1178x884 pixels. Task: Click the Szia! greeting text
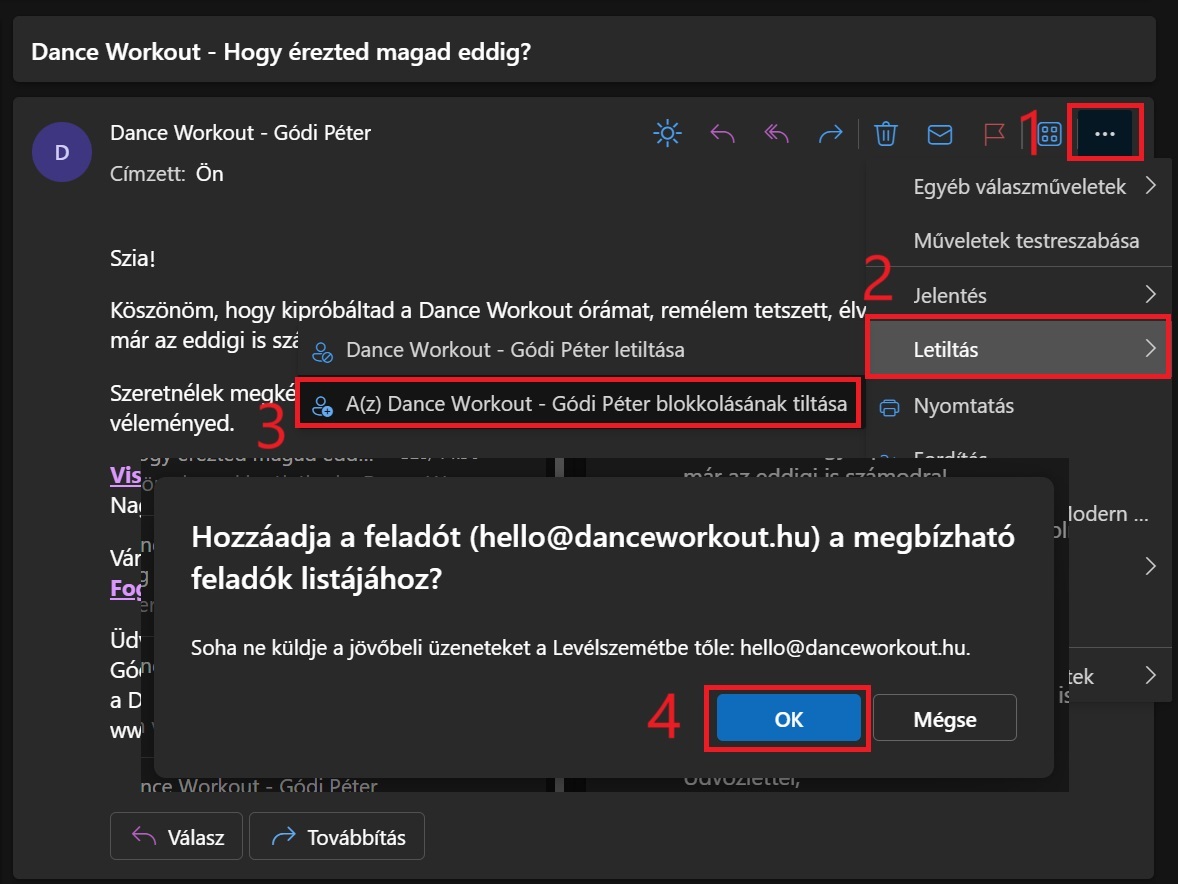pos(133,258)
